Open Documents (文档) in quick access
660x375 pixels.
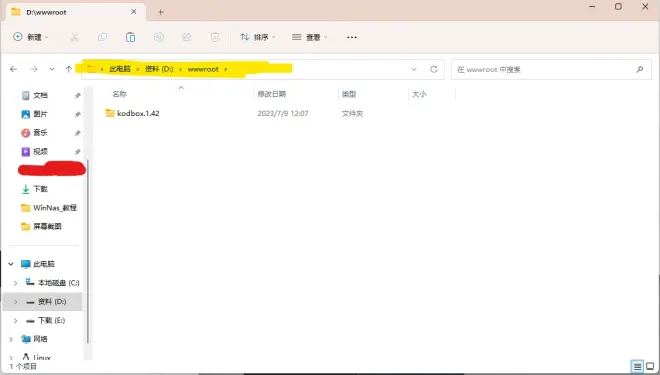40,96
